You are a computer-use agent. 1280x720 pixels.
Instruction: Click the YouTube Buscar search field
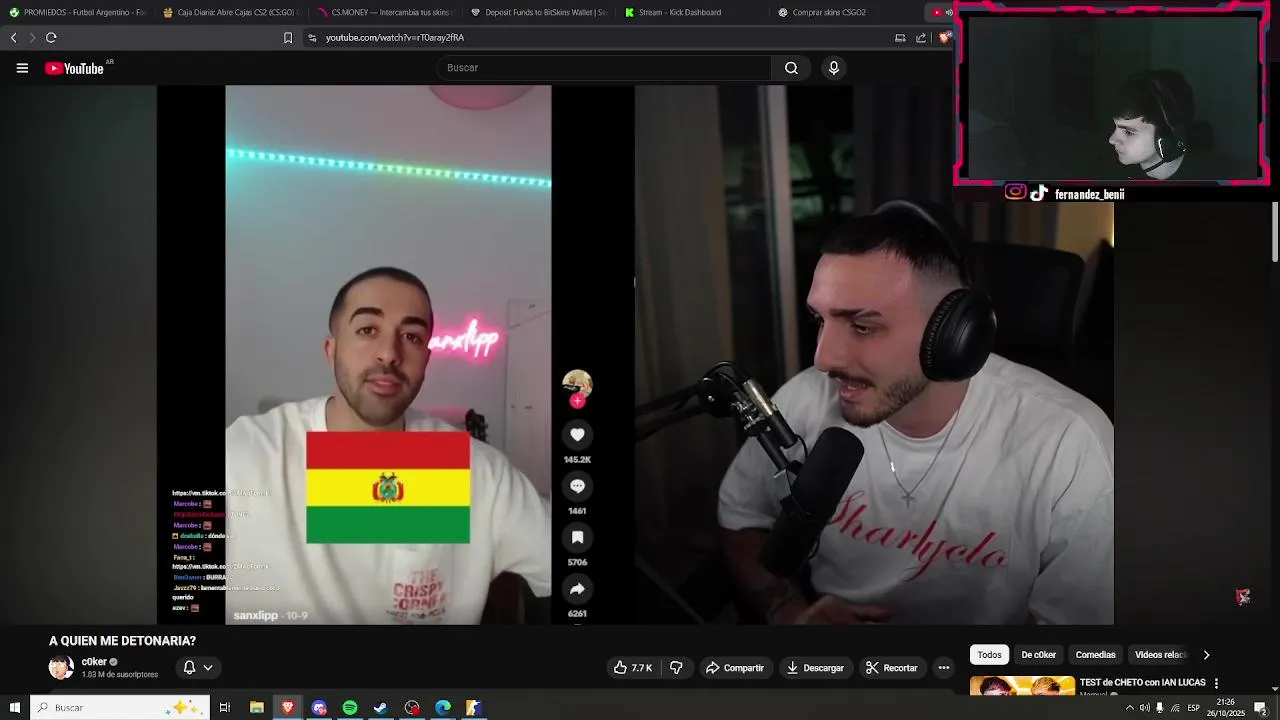coord(604,68)
